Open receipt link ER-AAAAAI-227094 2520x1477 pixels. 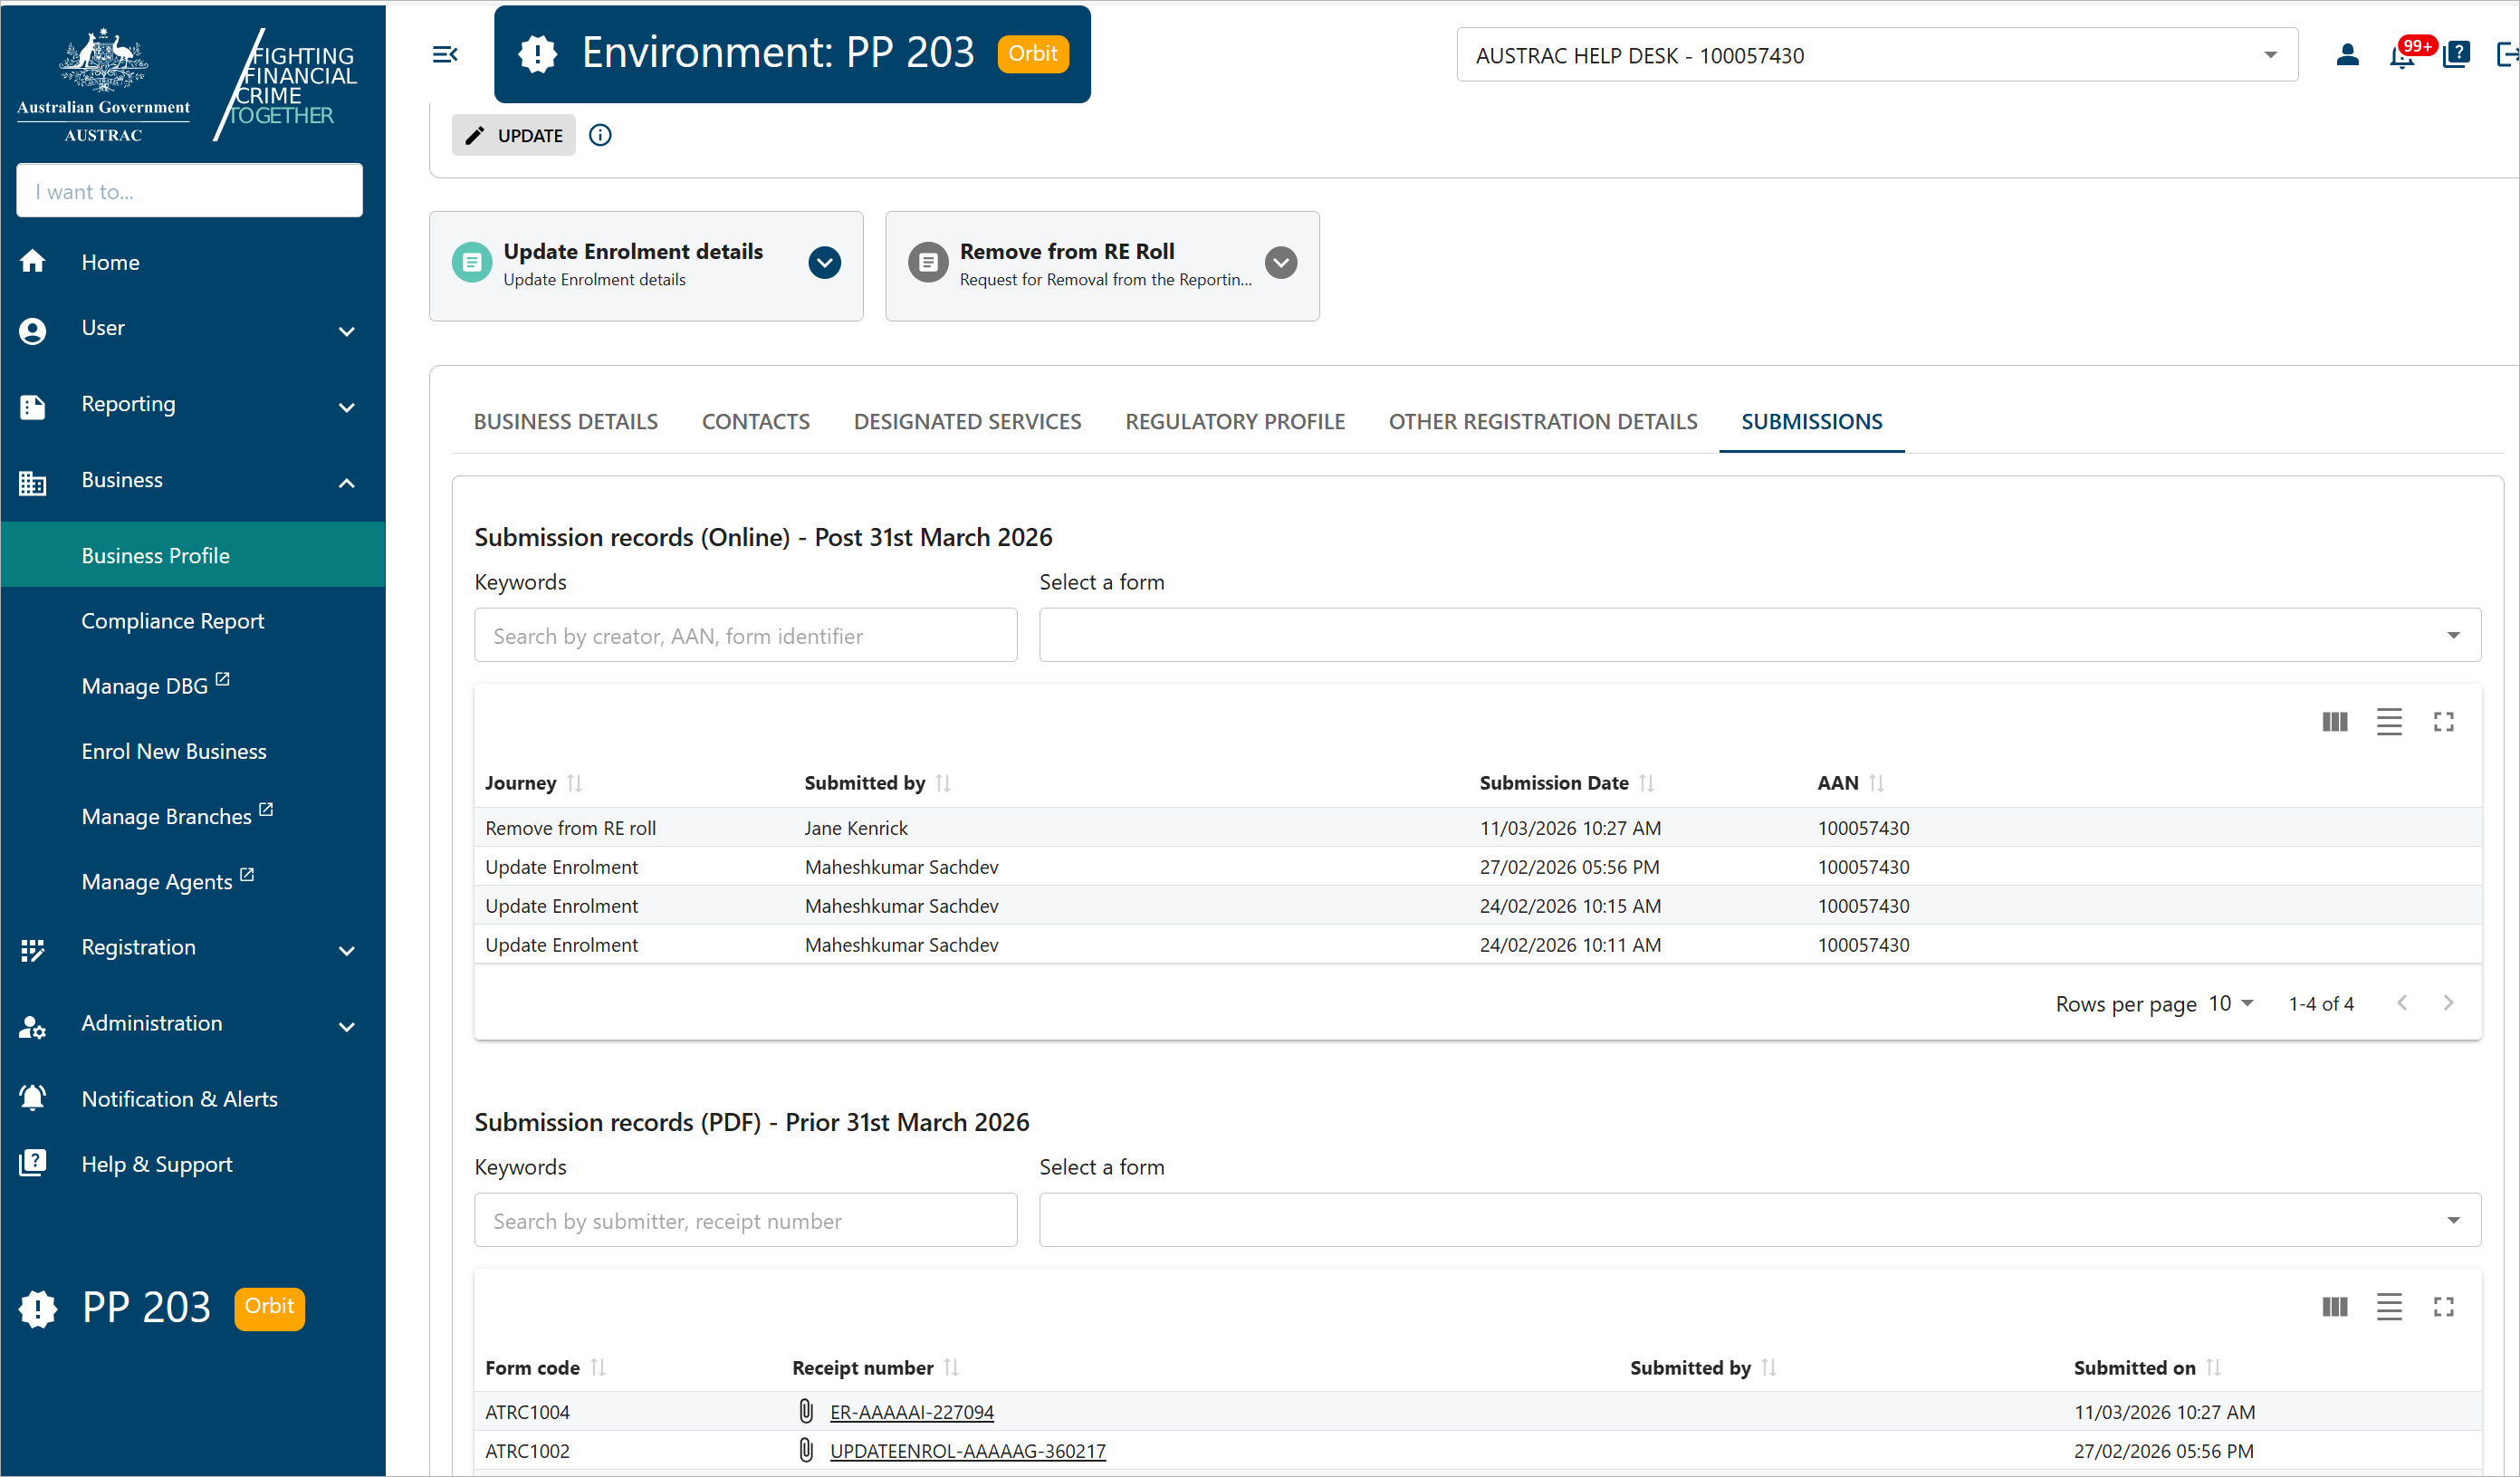[x=911, y=1412]
